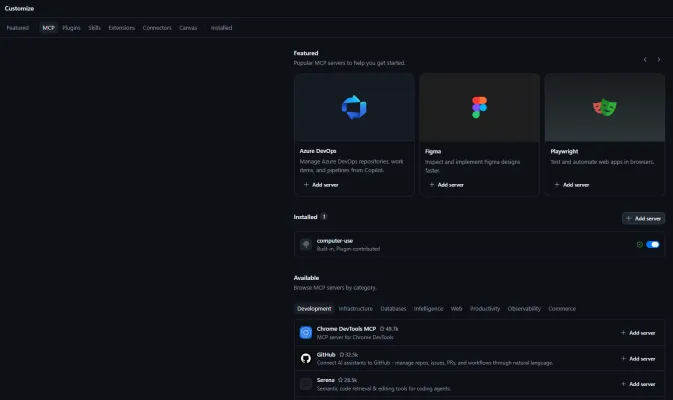673x400 pixels.
Task: Open the Serena server title
Action: click(x=325, y=380)
